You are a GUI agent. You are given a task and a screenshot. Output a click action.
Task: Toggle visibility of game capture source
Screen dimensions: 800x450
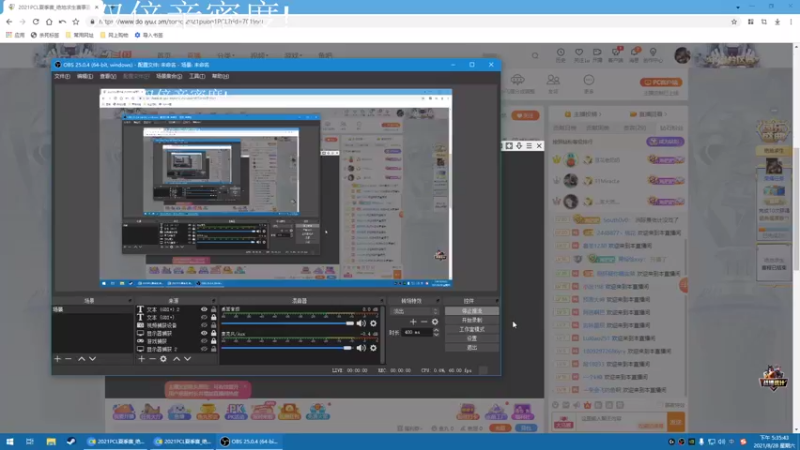204,341
